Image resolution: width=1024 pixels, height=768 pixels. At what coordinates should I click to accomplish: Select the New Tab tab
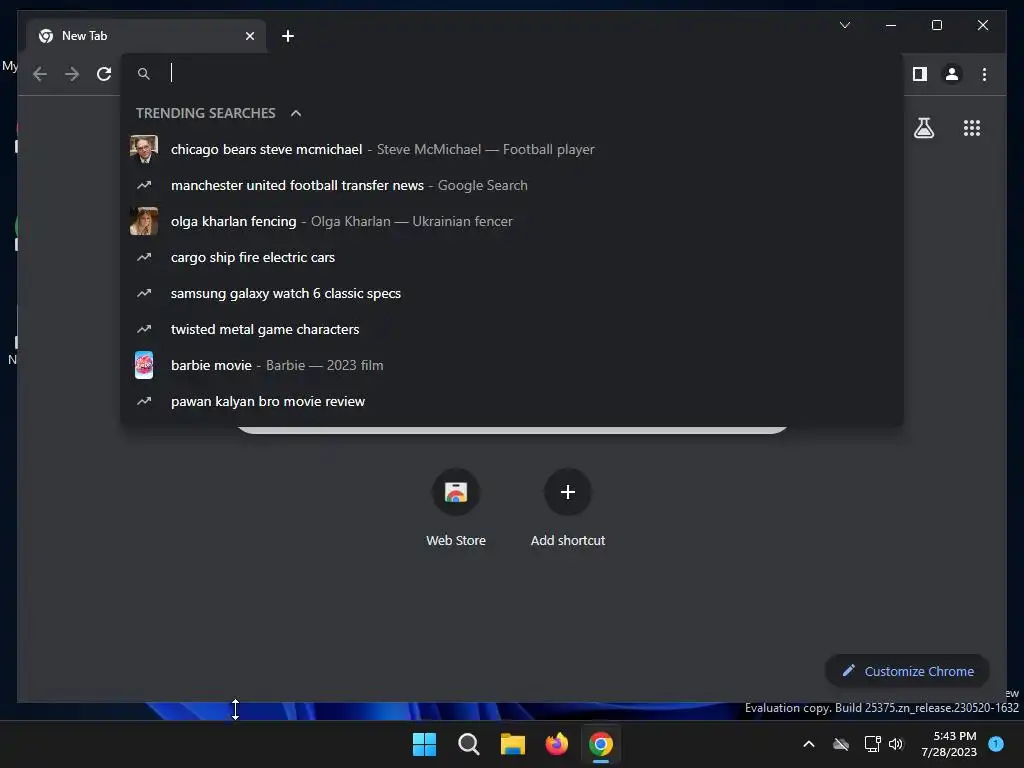[x=146, y=36]
